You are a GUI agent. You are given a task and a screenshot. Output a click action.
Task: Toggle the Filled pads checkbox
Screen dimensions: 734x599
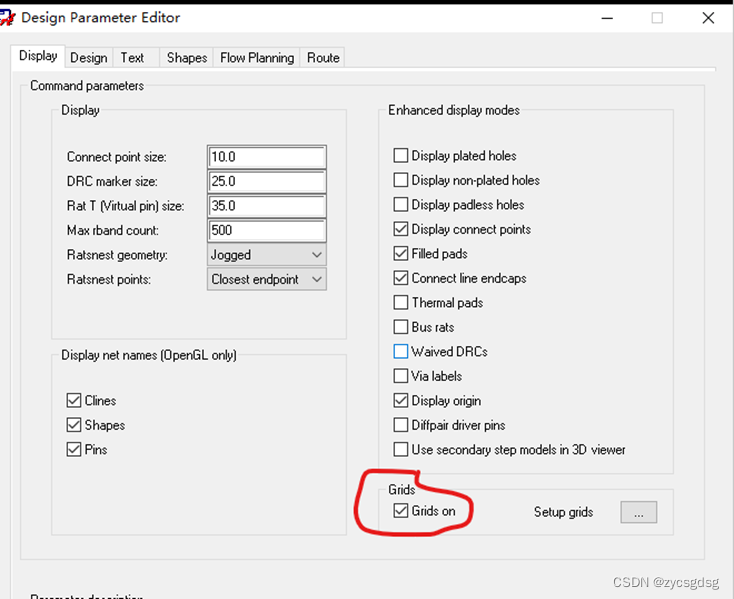(x=401, y=254)
